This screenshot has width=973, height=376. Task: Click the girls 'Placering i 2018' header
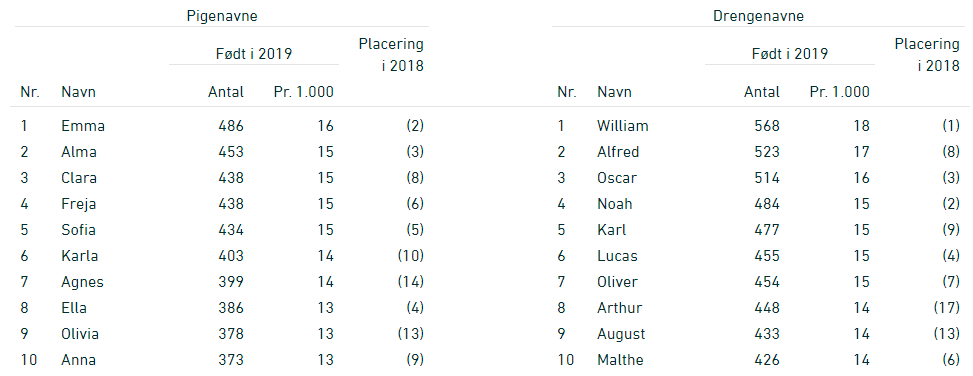(391, 55)
